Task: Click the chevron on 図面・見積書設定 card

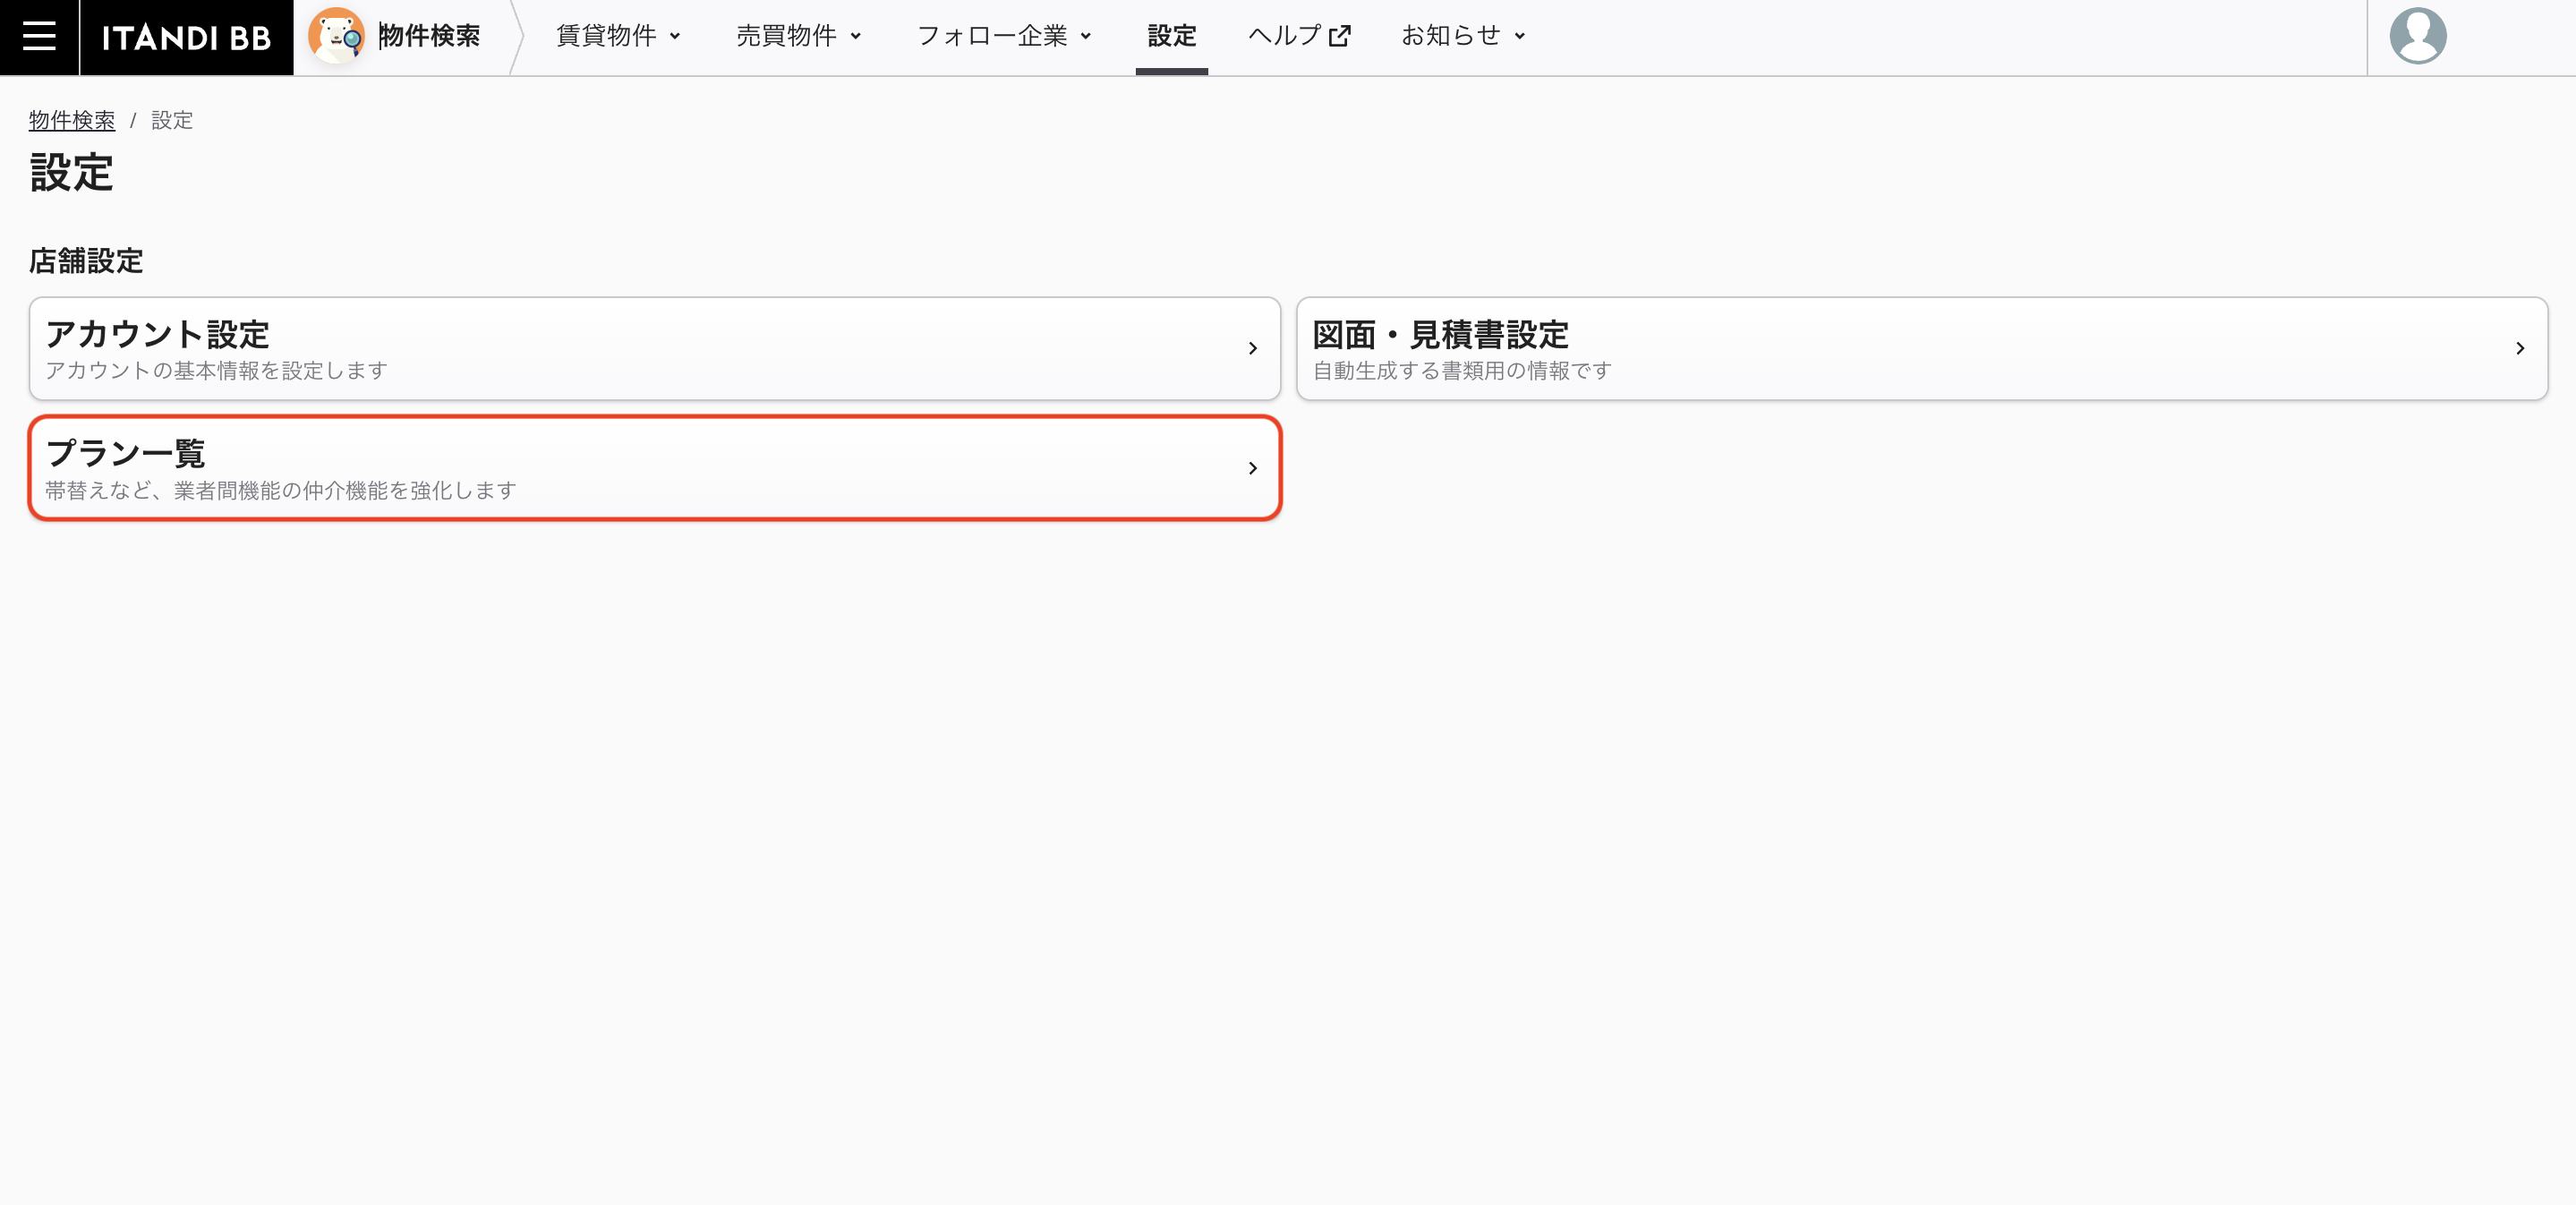Action: [x=2520, y=348]
